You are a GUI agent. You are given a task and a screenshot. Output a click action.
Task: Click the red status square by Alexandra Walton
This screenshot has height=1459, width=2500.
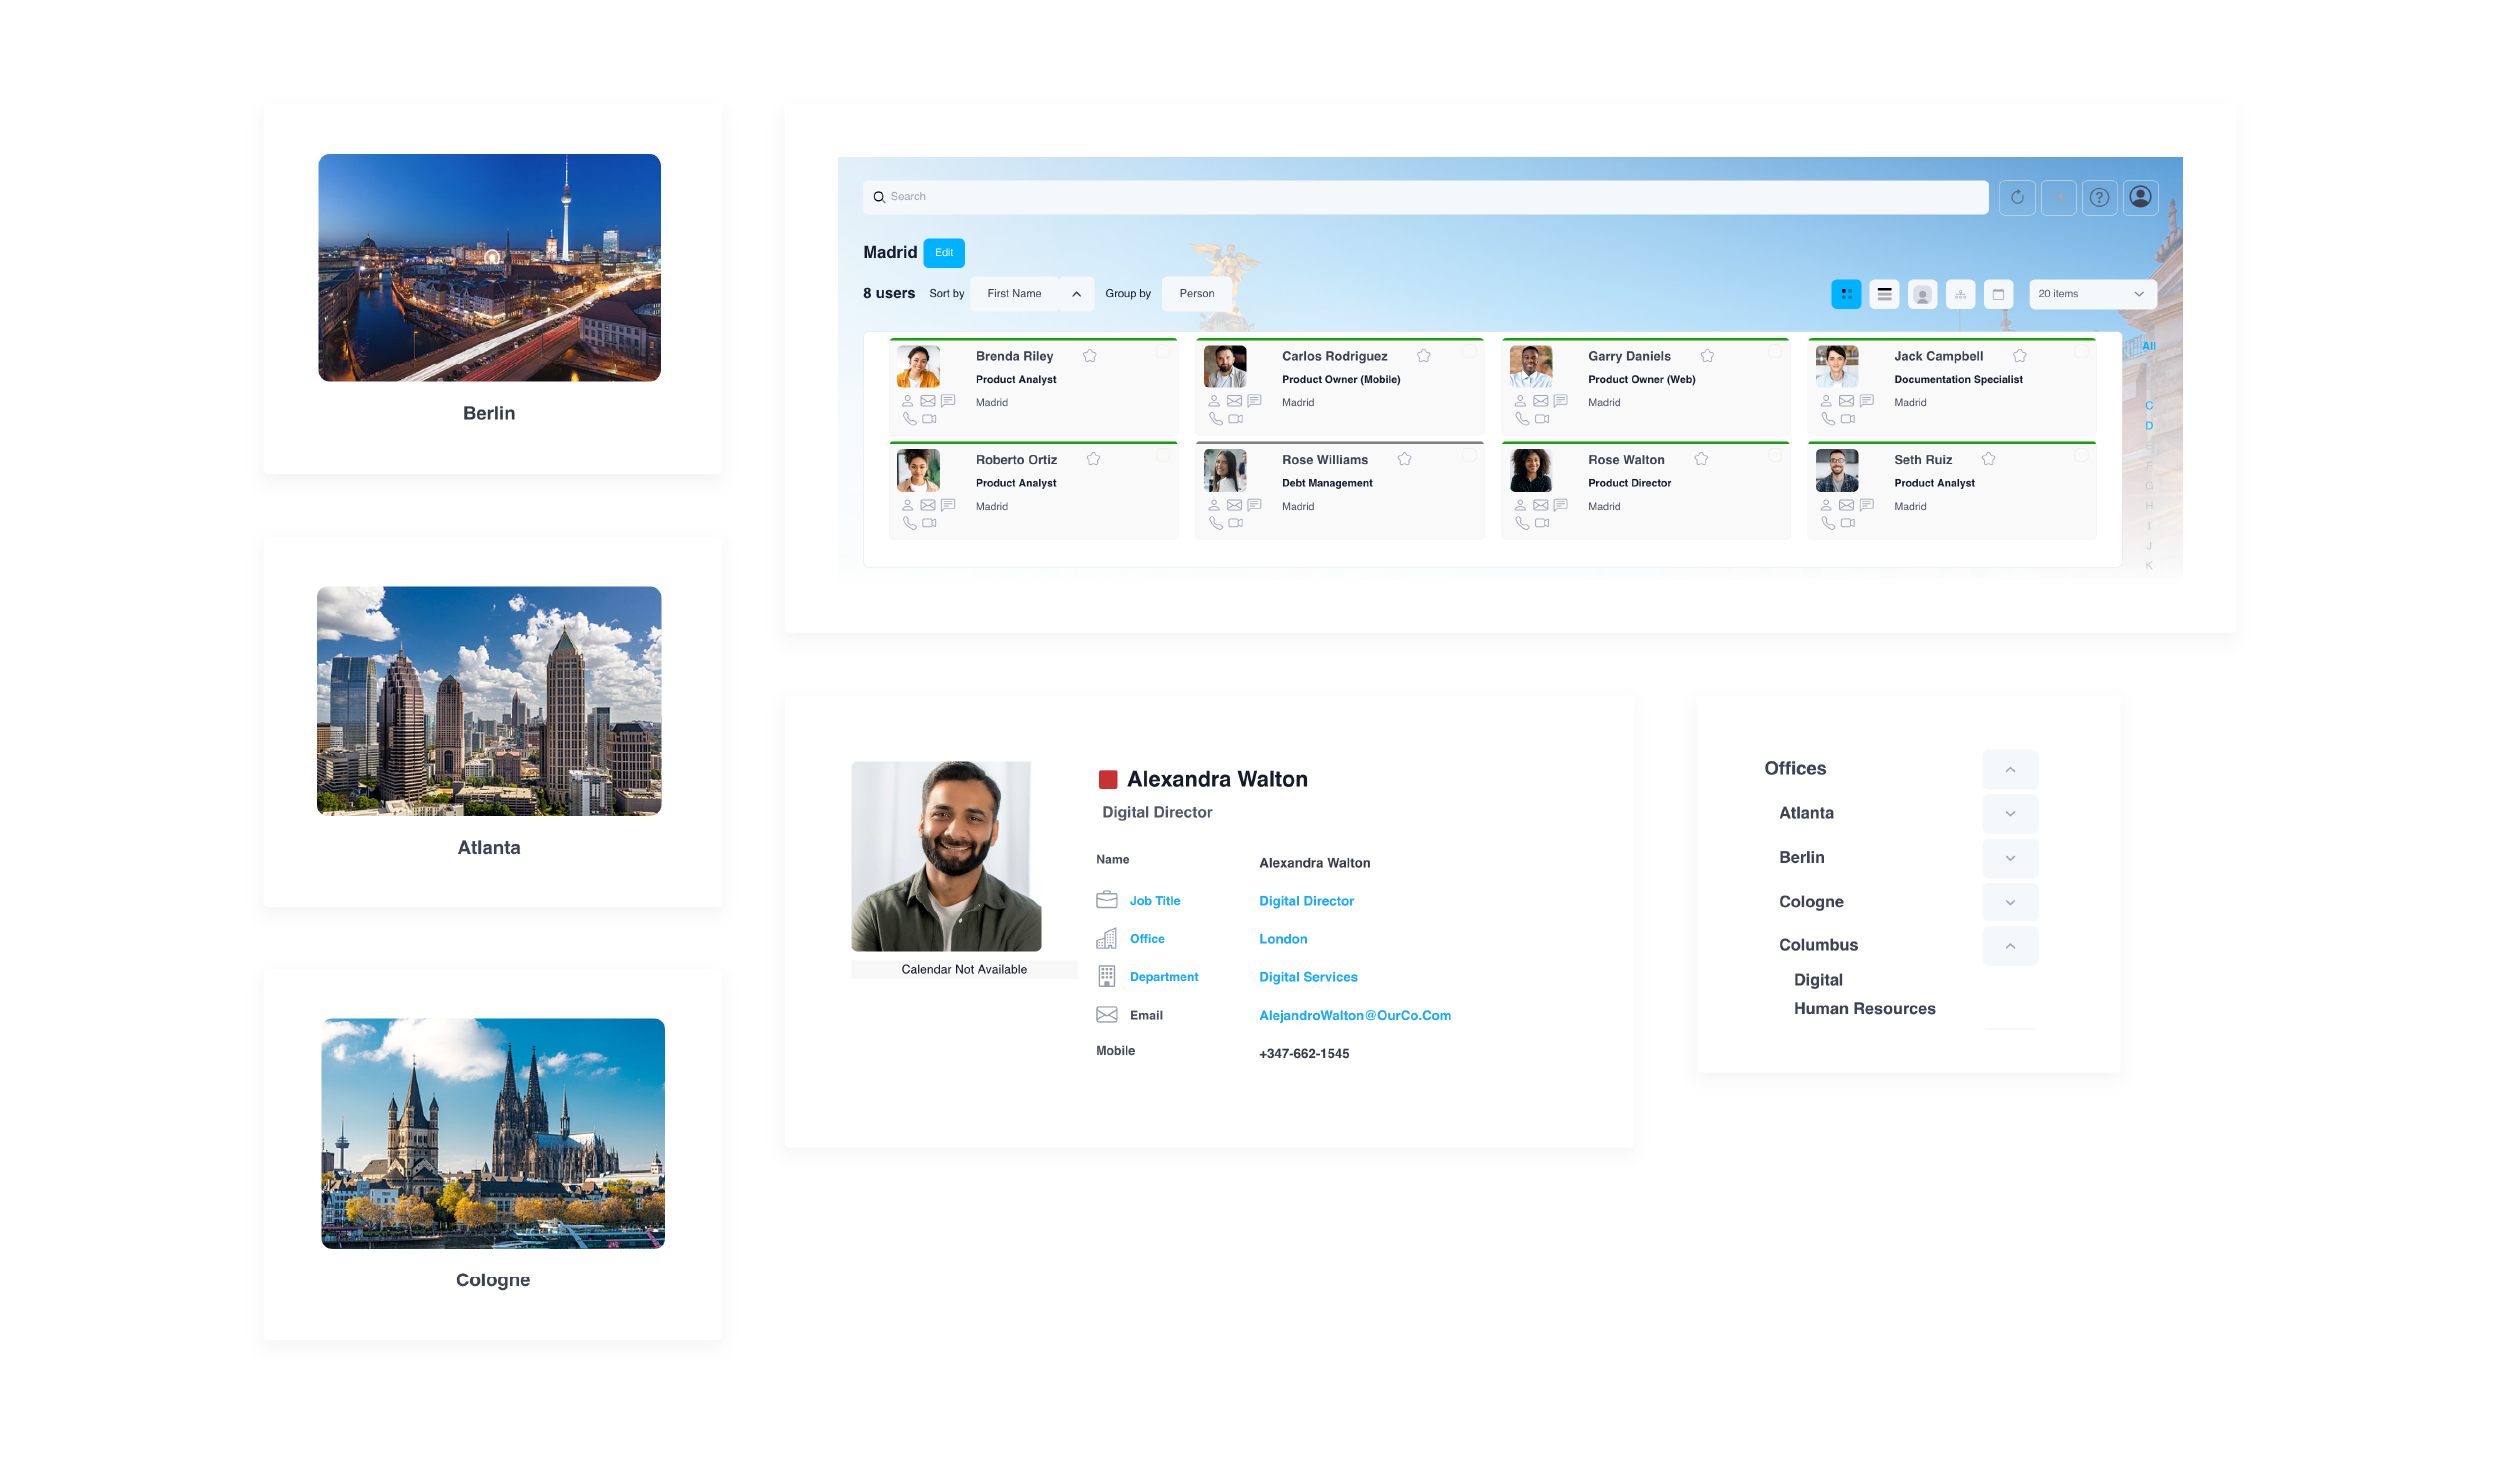[x=1107, y=780]
